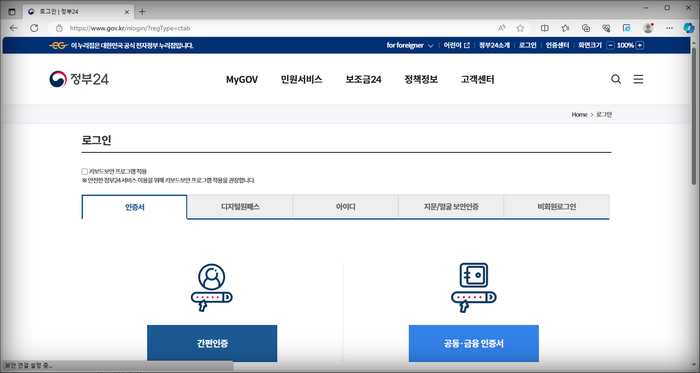Click the 간편인증 button
This screenshot has width=700, height=373.
tap(212, 343)
